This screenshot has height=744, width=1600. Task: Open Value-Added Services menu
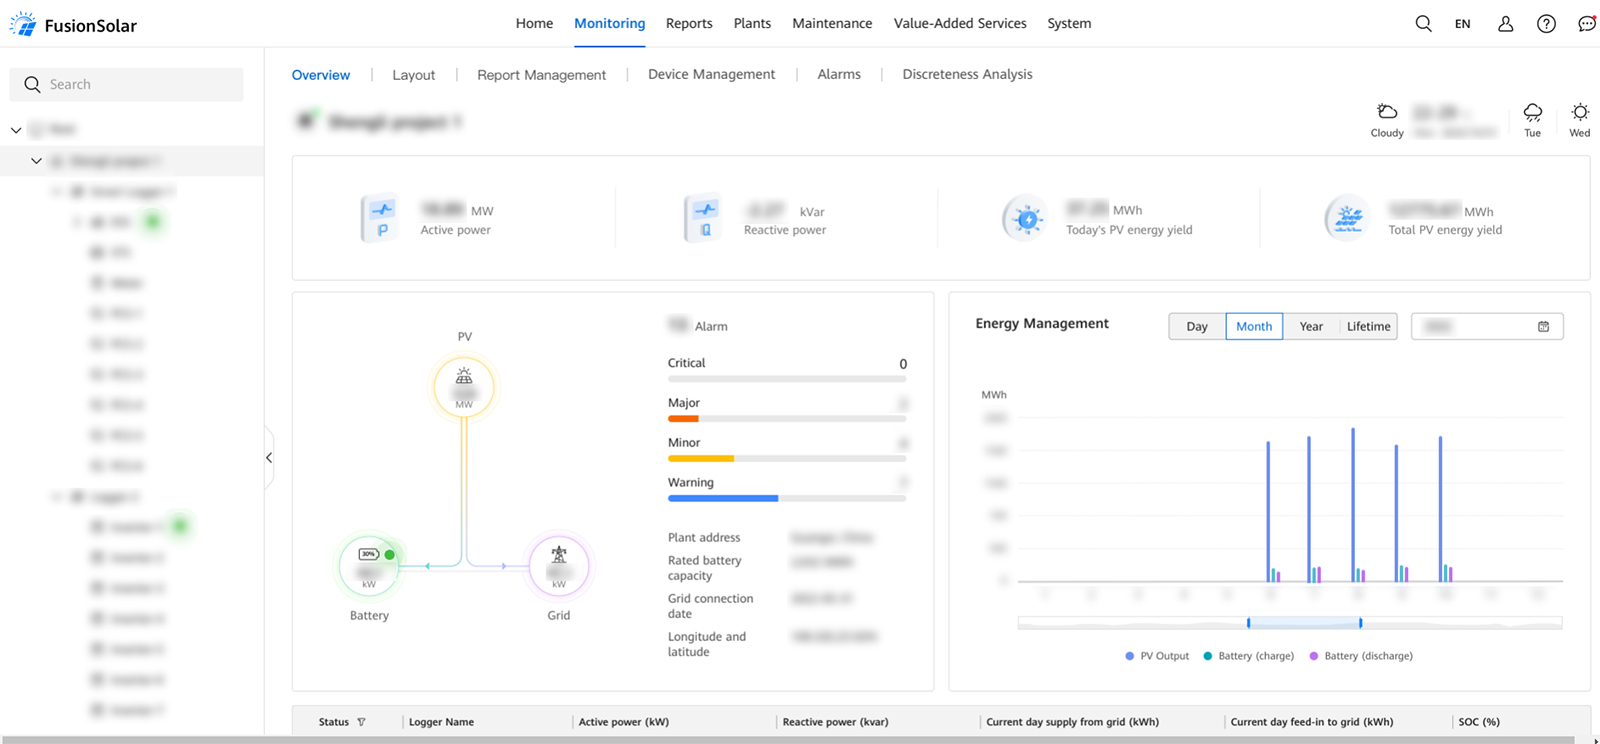point(960,23)
